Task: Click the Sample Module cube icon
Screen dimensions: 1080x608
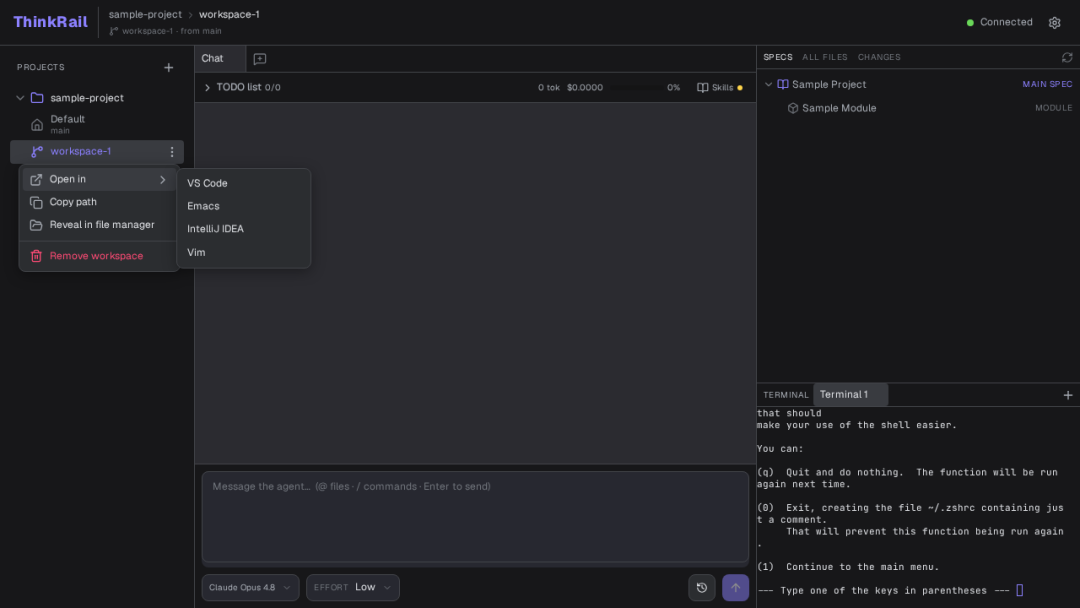Action: (793, 108)
